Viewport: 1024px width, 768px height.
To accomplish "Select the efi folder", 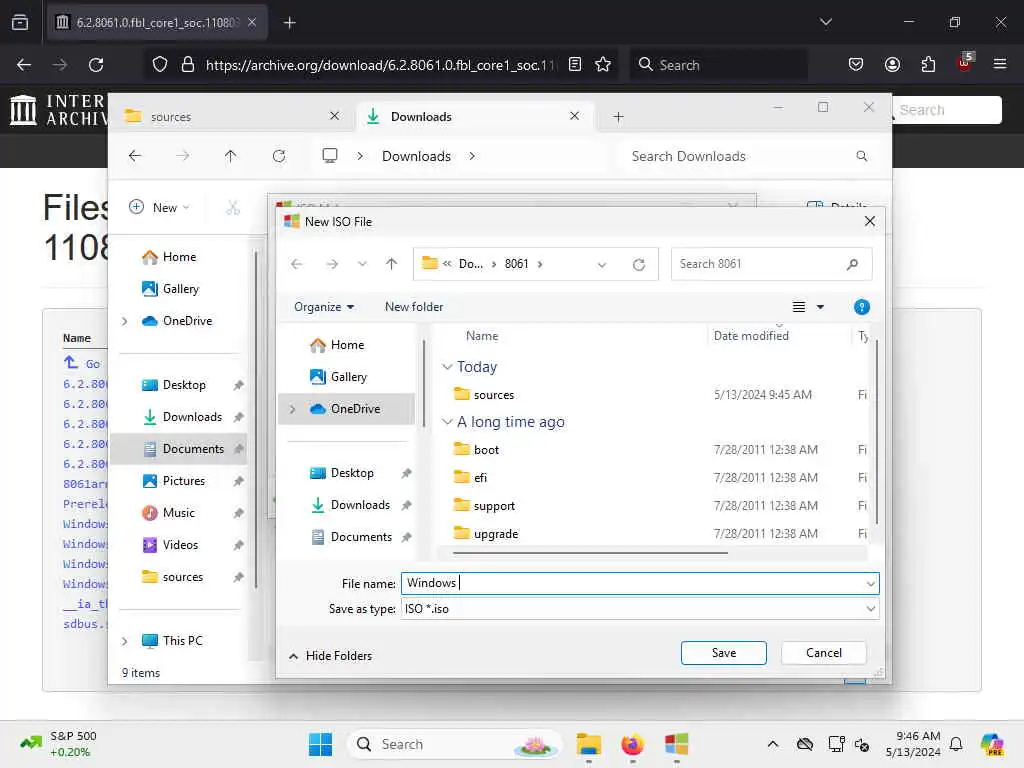I will [x=480, y=477].
